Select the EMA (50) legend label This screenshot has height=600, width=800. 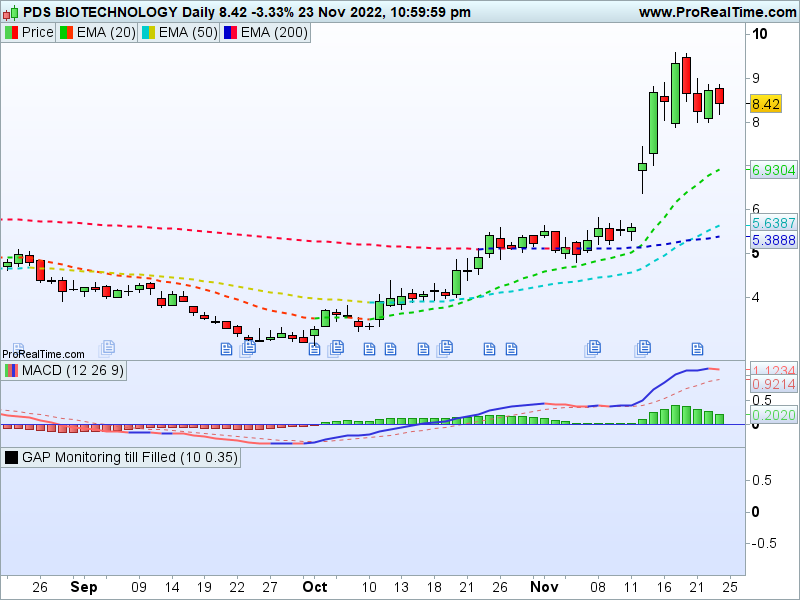pos(188,33)
